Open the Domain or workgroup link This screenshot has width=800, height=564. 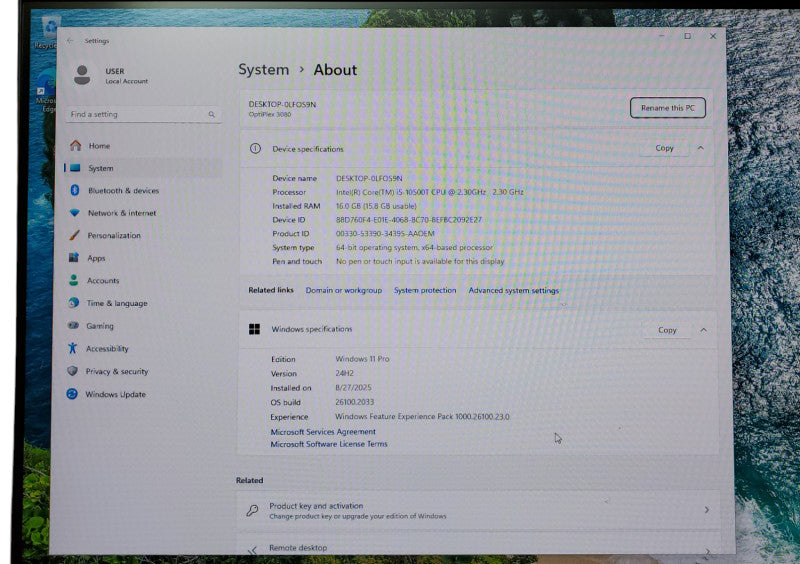point(343,290)
